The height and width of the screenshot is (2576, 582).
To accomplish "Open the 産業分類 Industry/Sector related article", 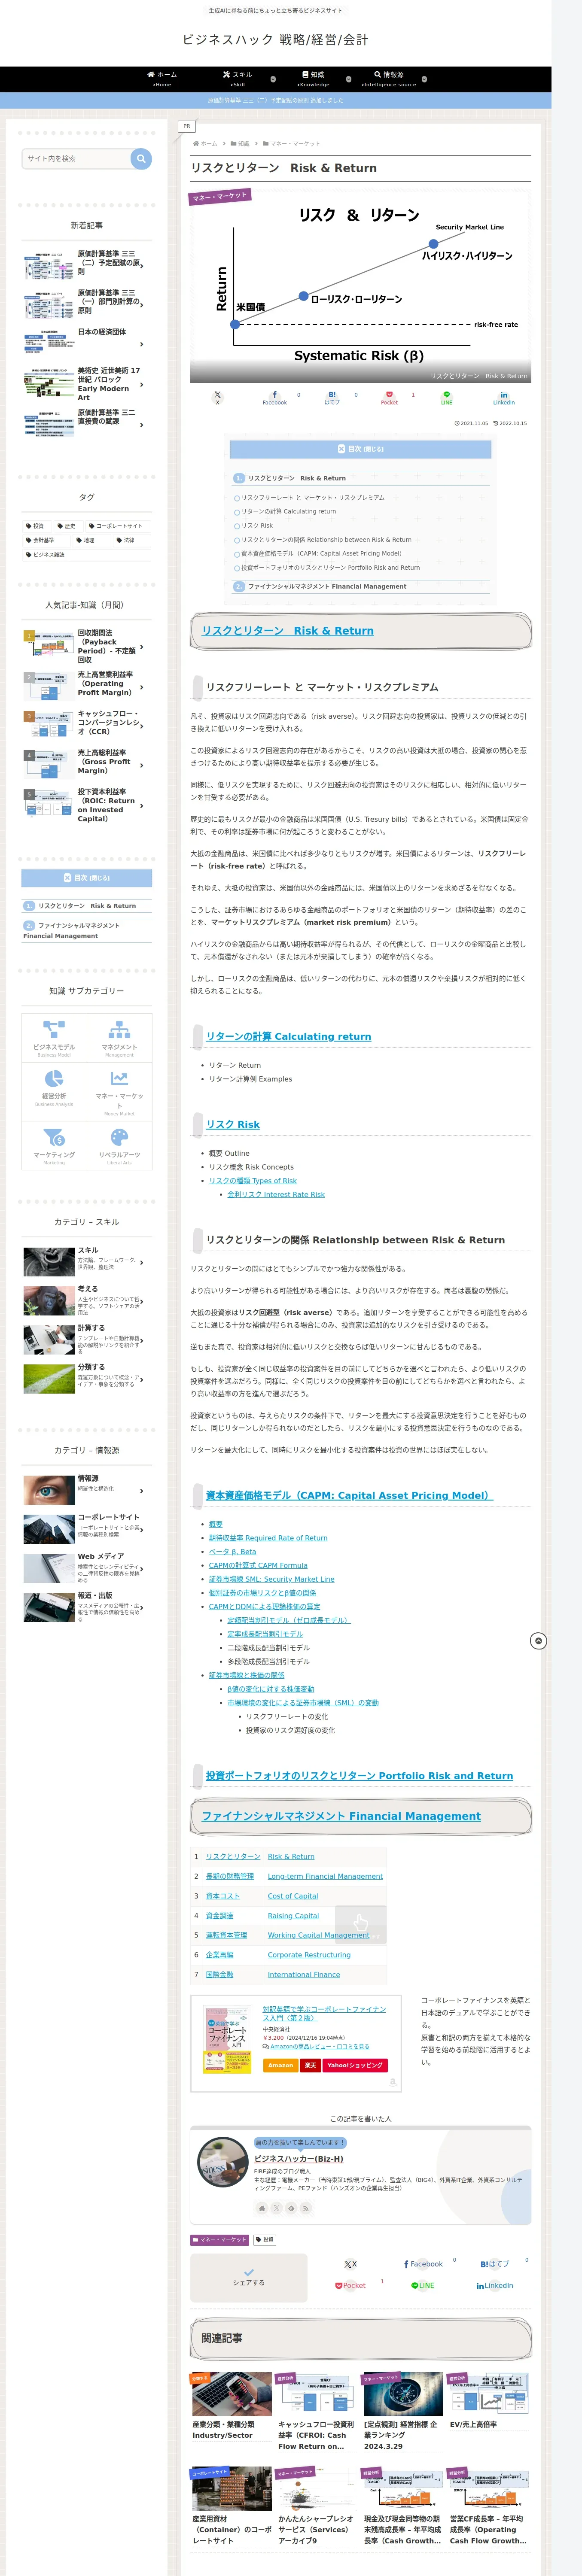I will pyautogui.click(x=231, y=2407).
